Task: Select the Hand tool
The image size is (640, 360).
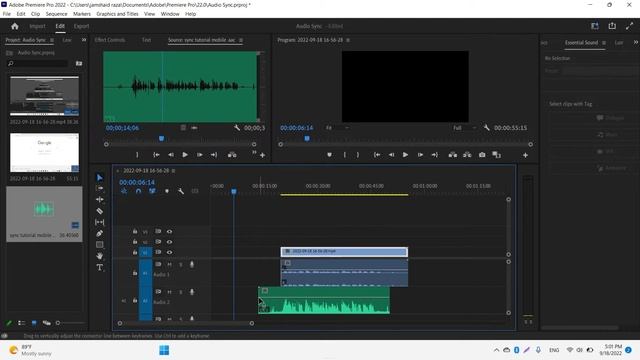Action: point(100,256)
